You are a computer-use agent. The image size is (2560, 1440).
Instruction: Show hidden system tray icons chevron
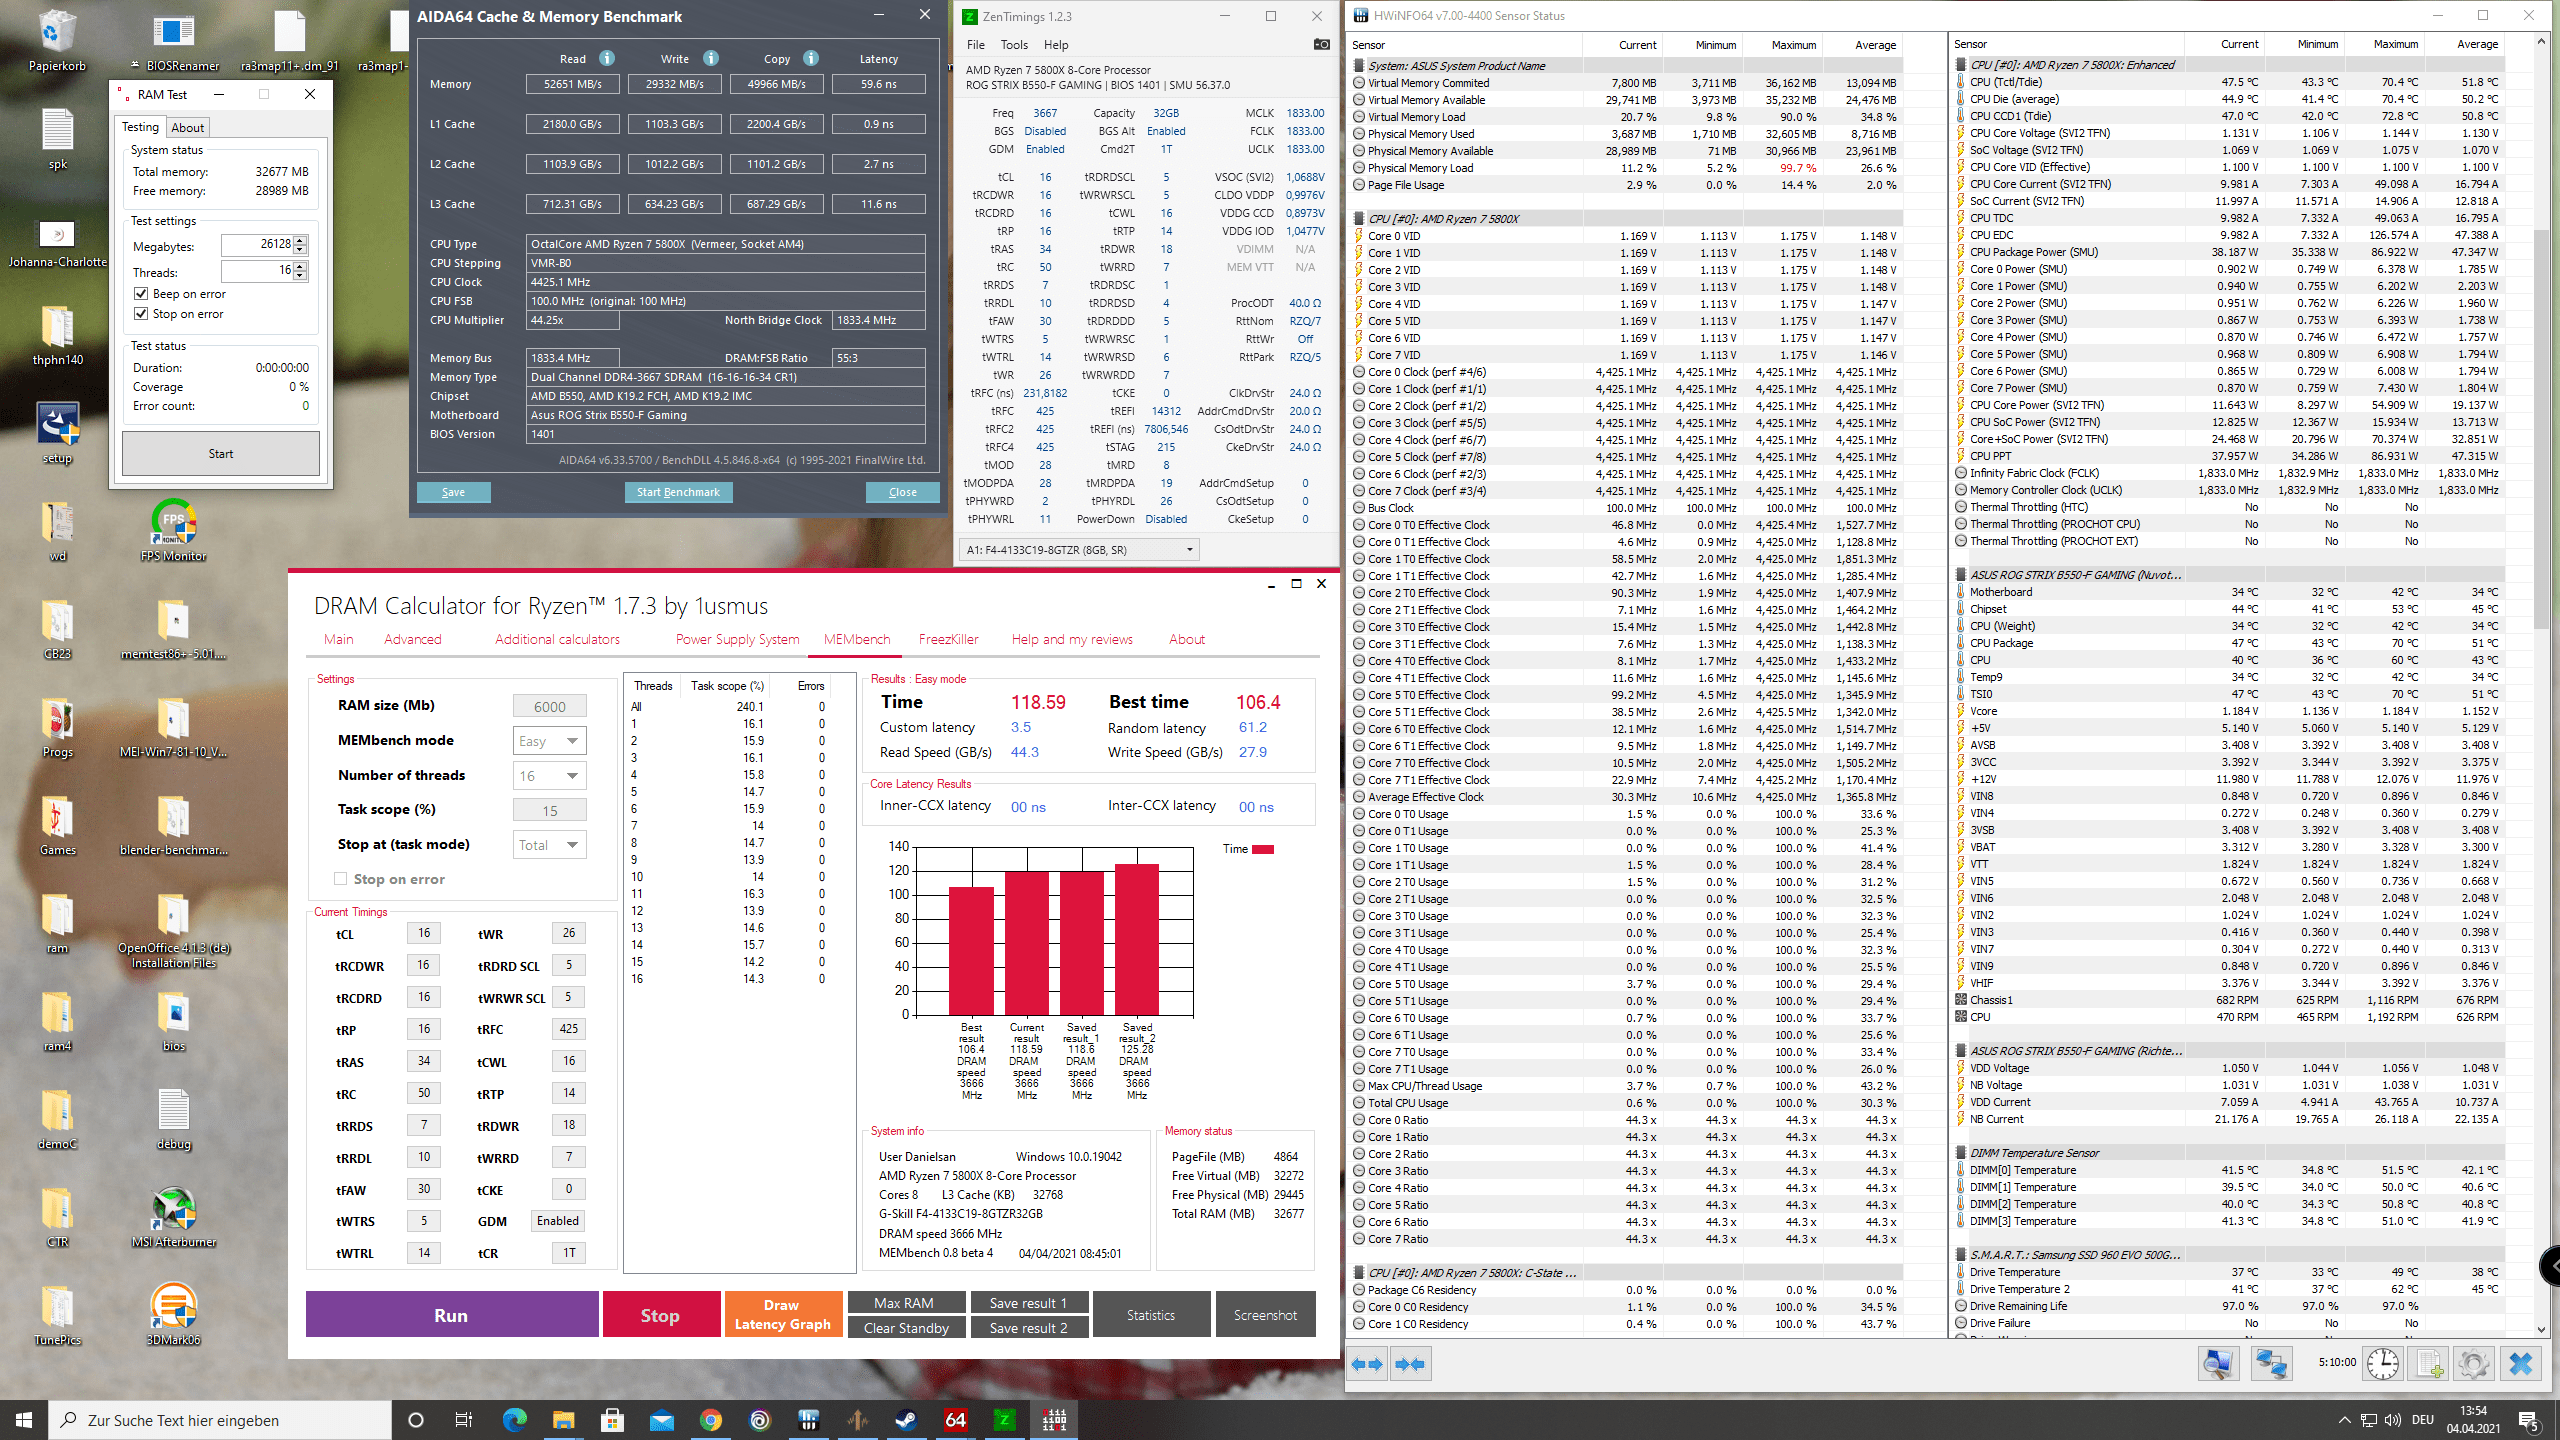pyautogui.click(x=2344, y=1420)
